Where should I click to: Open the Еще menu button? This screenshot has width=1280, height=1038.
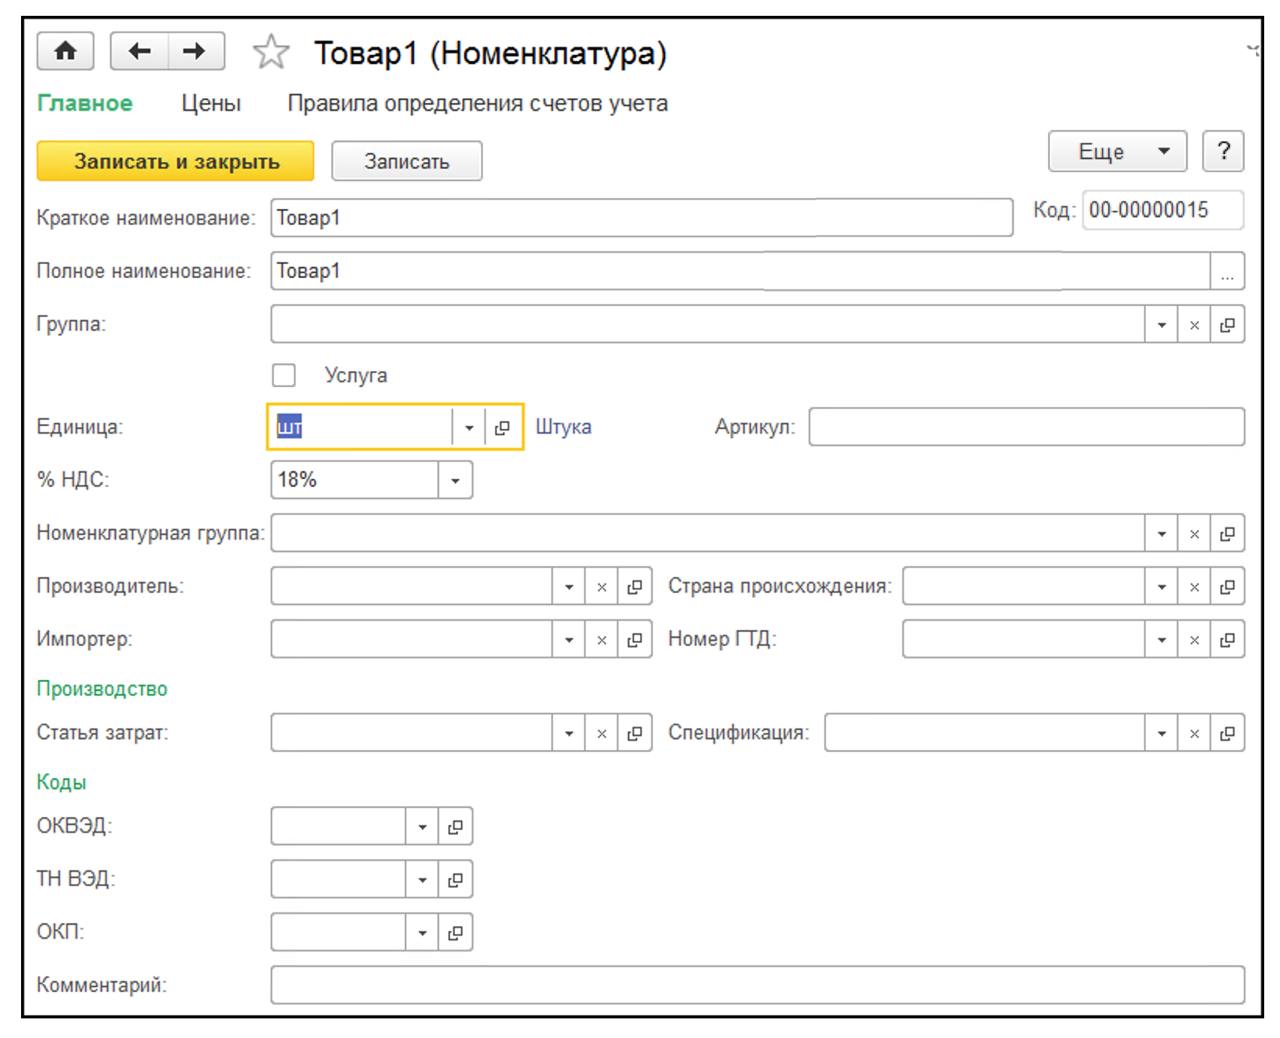1116,152
